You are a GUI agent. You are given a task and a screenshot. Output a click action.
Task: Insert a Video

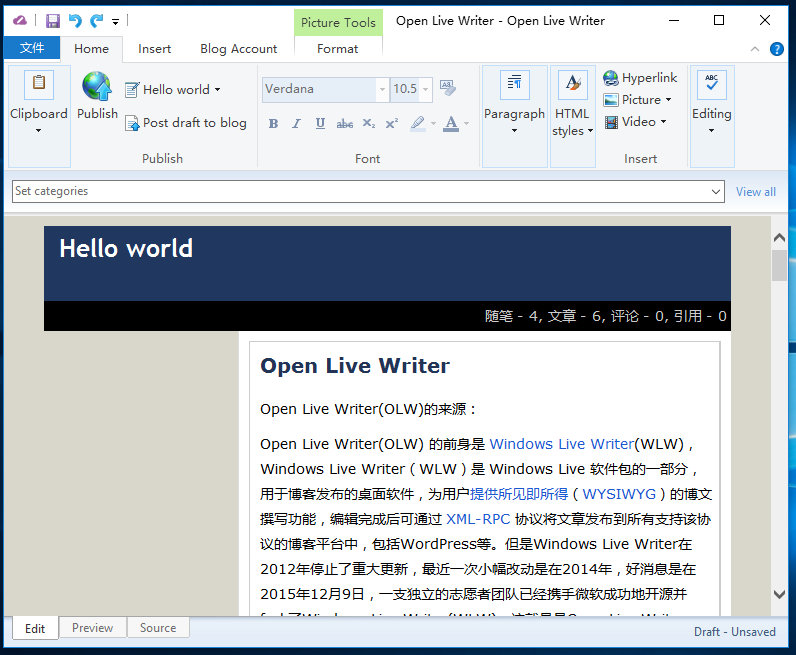coord(635,122)
